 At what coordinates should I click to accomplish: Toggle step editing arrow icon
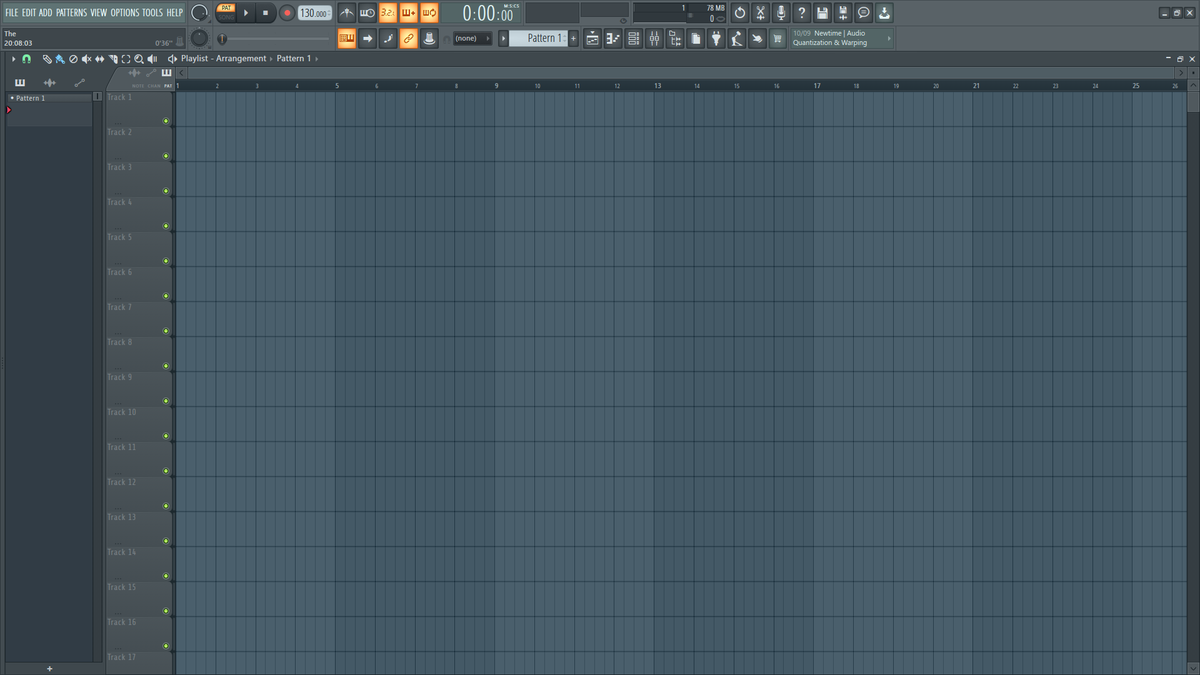[367, 38]
